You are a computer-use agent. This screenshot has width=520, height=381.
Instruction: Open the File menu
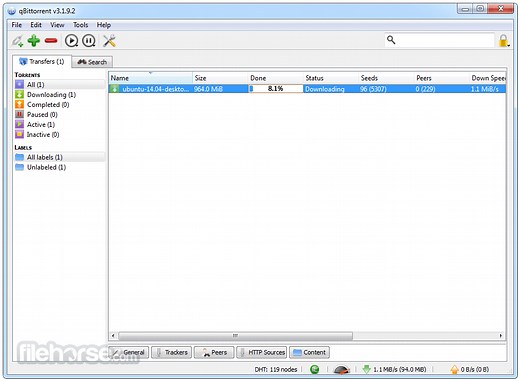point(16,25)
